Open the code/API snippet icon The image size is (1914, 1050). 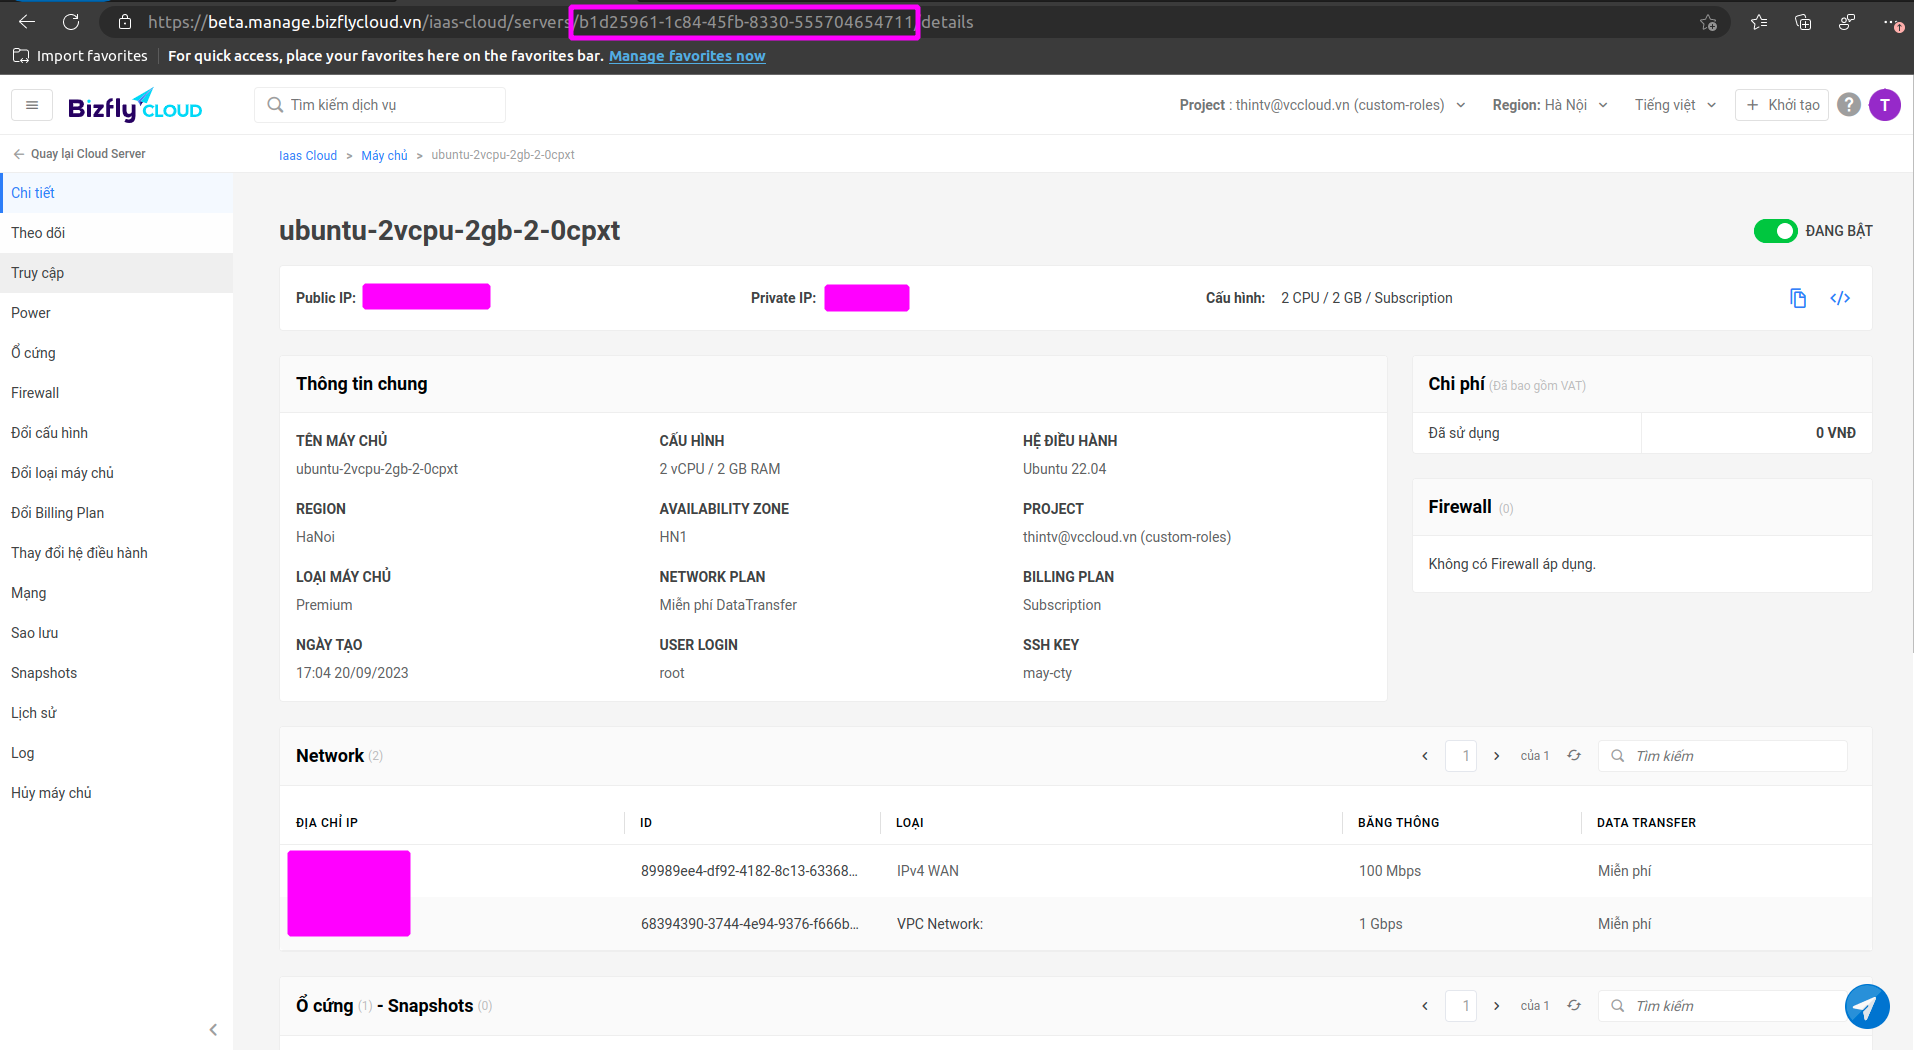[x=1839, y=298]
